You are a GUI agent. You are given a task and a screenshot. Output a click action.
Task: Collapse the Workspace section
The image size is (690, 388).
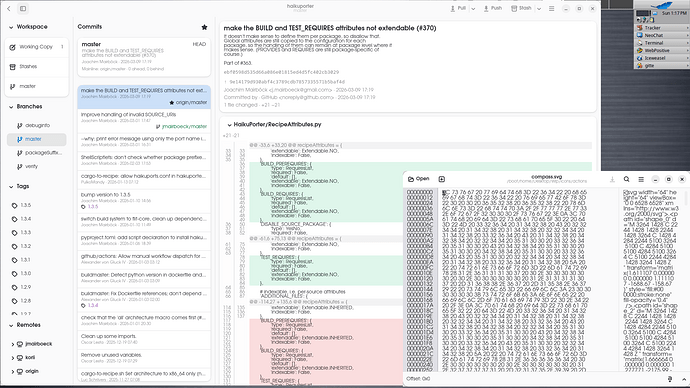click(x=11, y=27)
